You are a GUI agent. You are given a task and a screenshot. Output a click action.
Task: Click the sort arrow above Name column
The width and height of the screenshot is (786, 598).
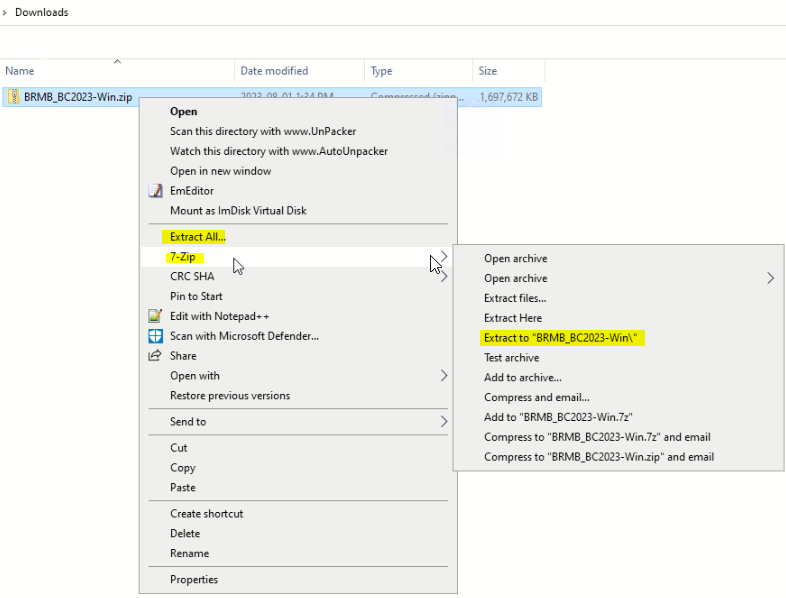point(117,61)
